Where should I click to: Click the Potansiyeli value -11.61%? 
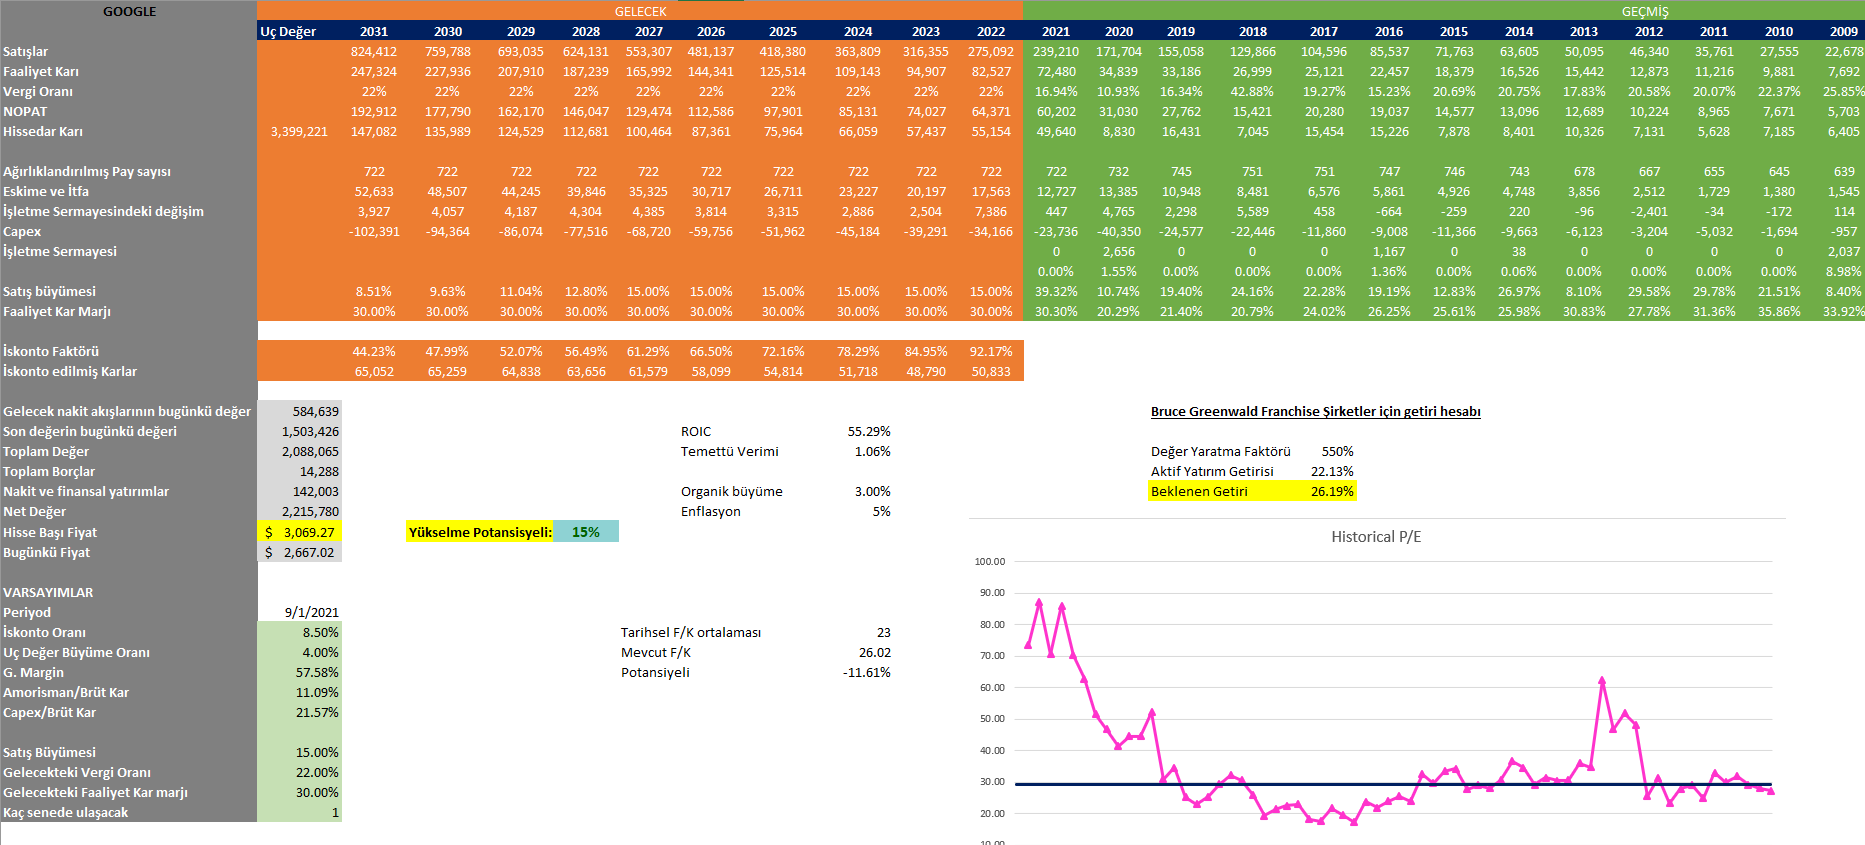tap(867, 672)
